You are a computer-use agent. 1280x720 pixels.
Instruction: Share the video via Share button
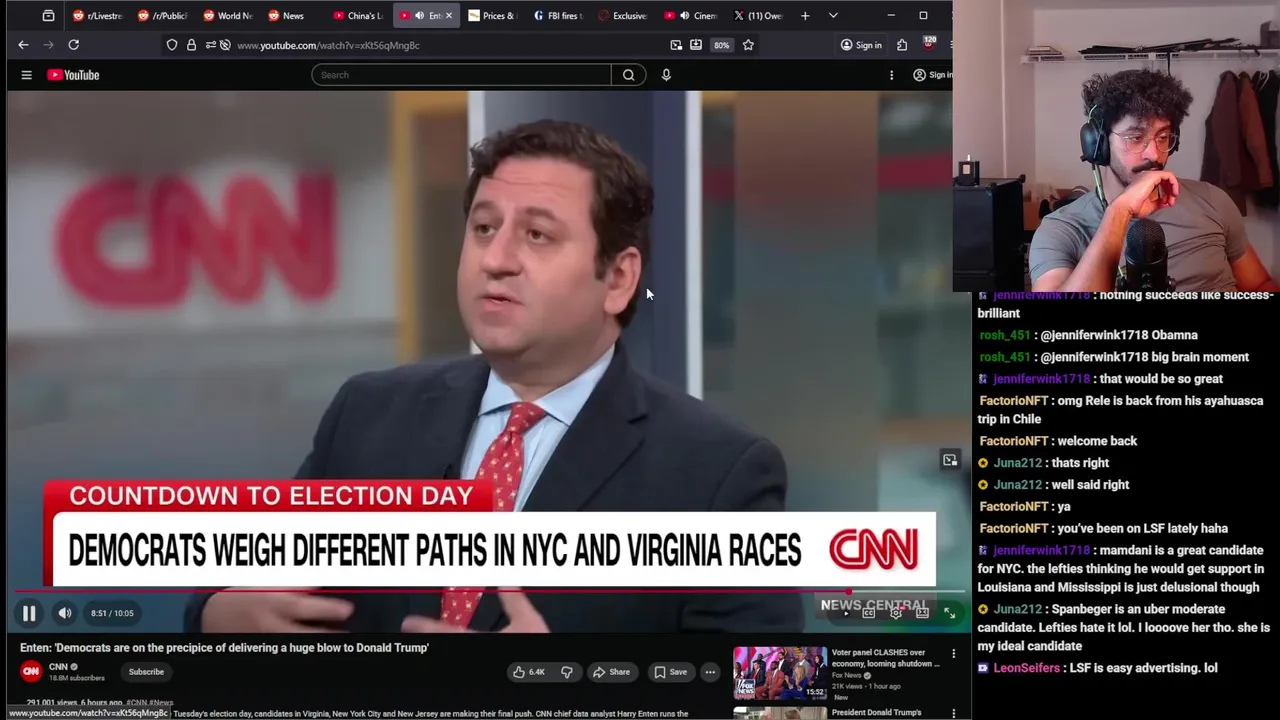pos(611,672)
